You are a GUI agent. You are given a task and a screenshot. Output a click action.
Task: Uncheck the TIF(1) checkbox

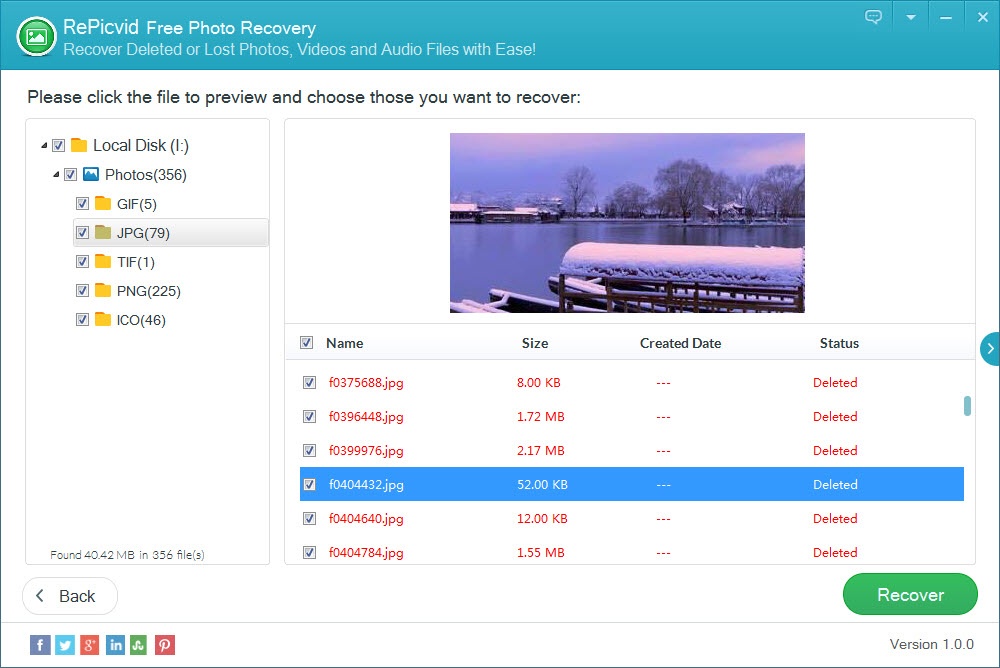[82, 262]
